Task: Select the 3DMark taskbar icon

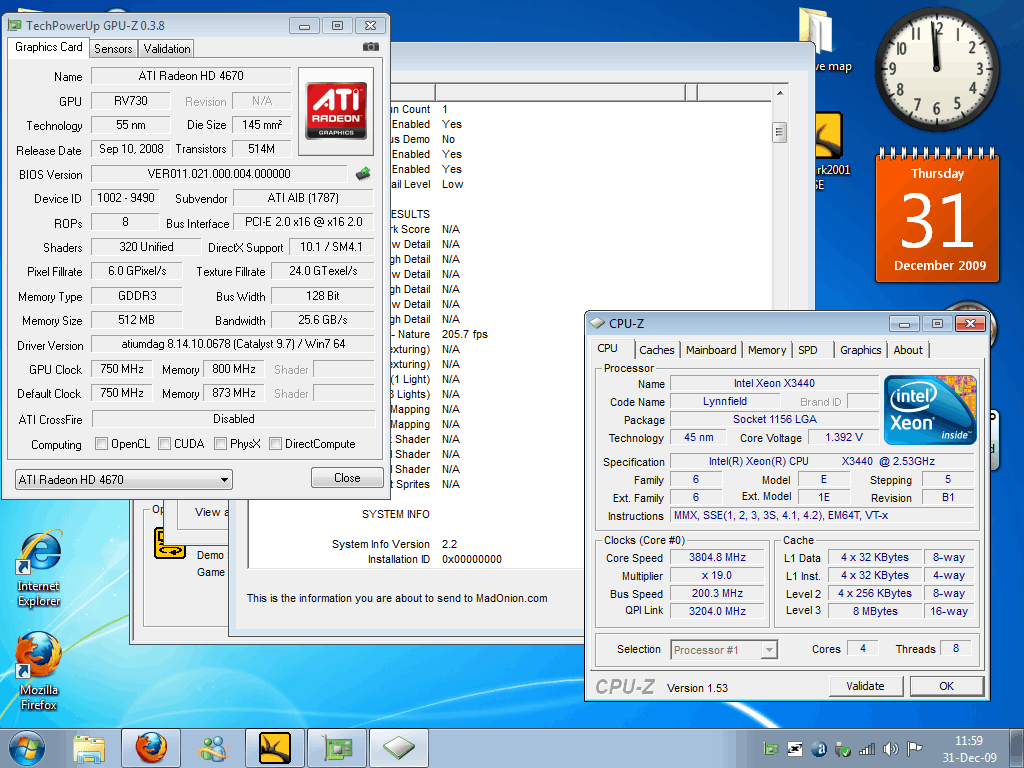Action: (274, 747)
